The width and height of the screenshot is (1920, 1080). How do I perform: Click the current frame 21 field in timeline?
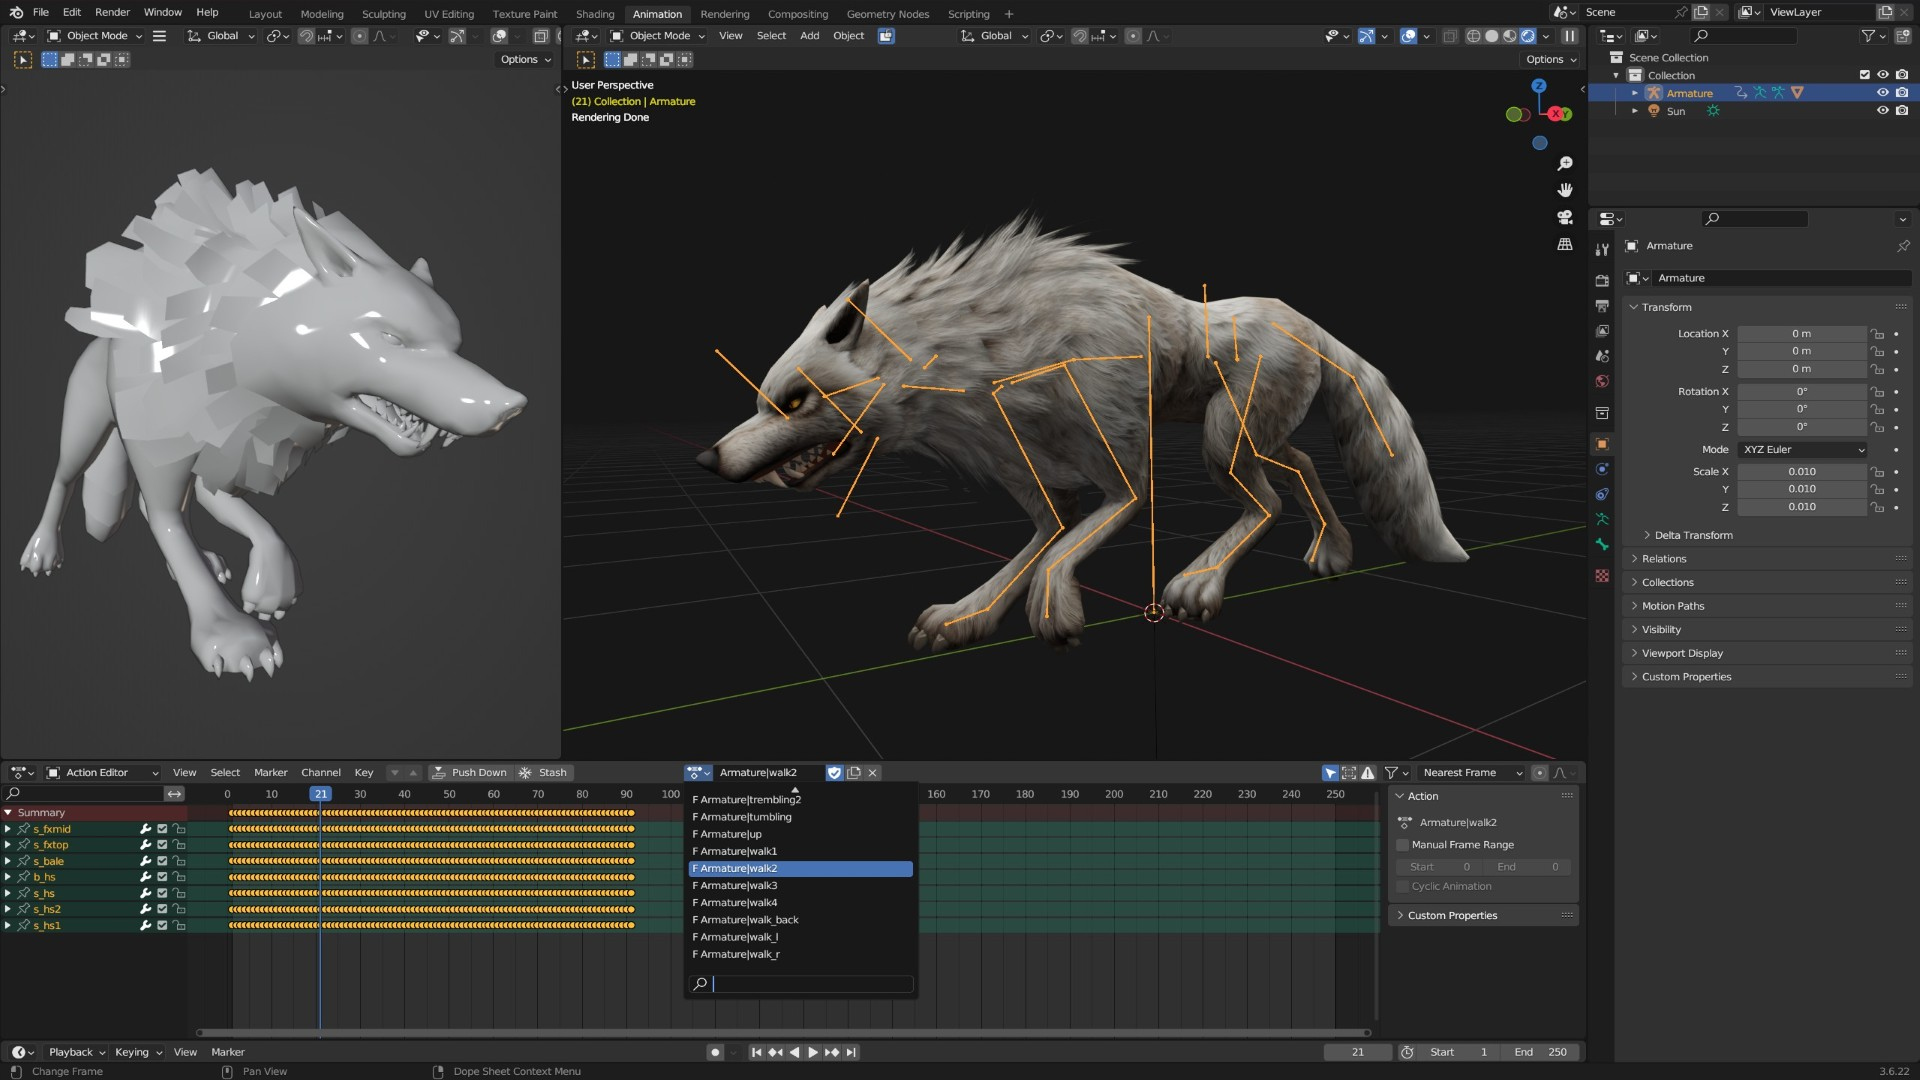click(1358, 1052)
